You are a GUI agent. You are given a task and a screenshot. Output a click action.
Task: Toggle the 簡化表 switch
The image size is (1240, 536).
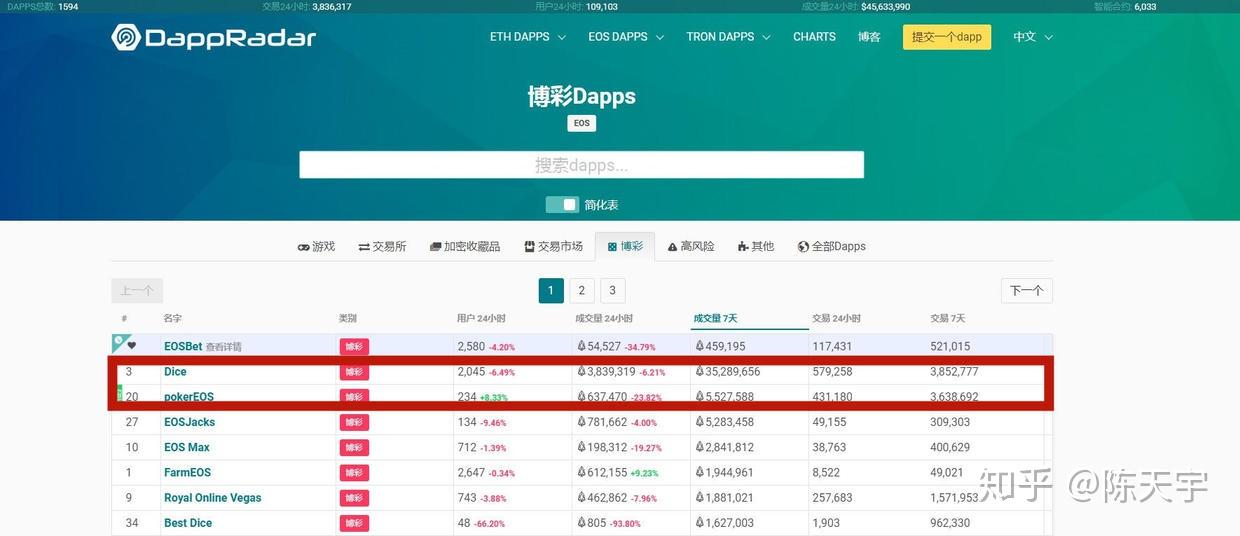562,205
